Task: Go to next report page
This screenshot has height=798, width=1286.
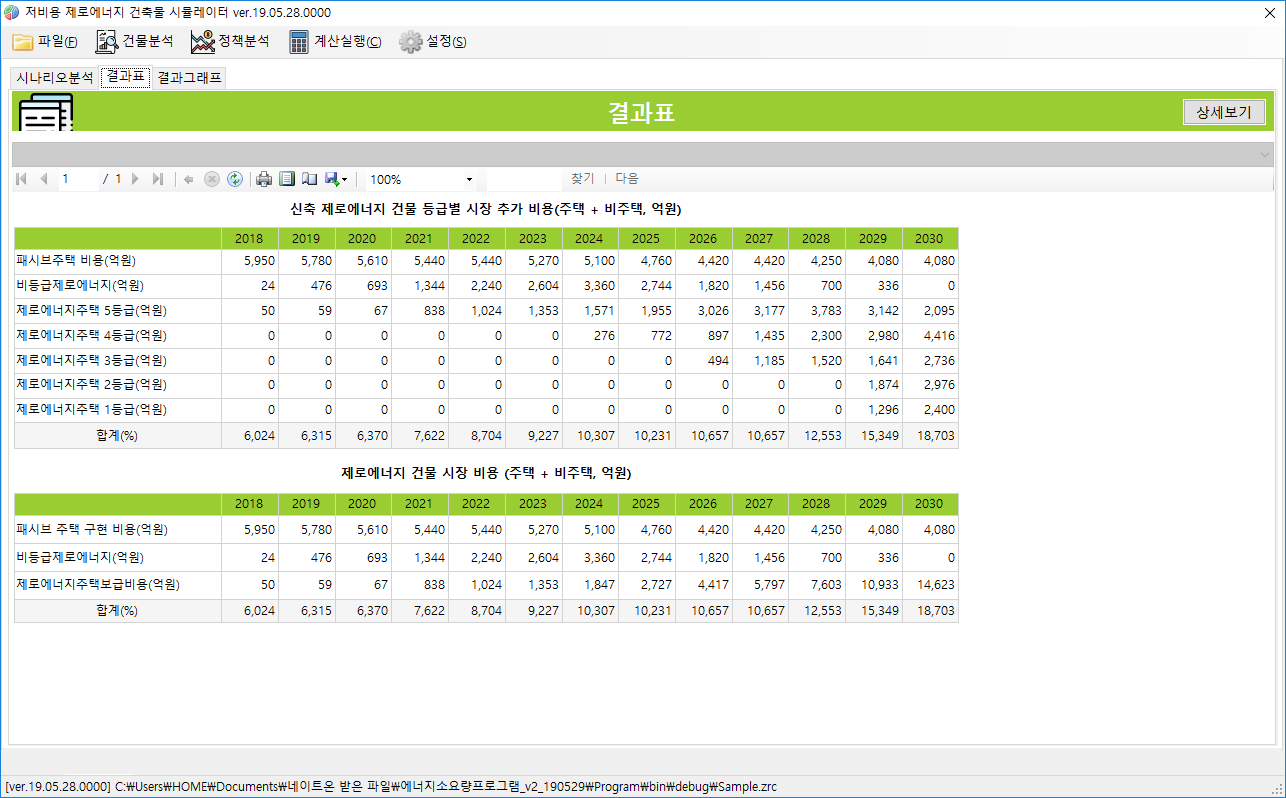Action: 135,179
